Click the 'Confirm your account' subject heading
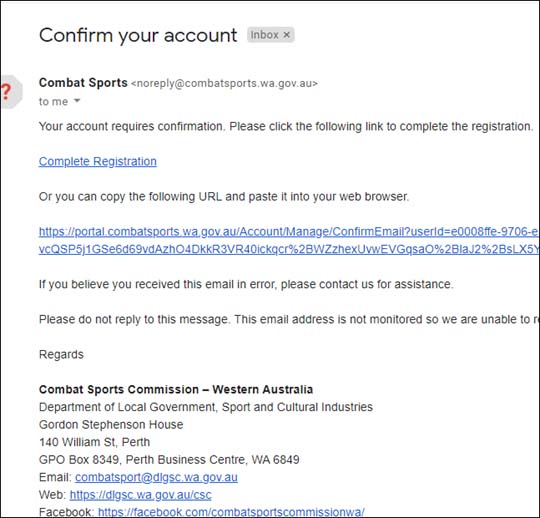 [x=138, y=35]
